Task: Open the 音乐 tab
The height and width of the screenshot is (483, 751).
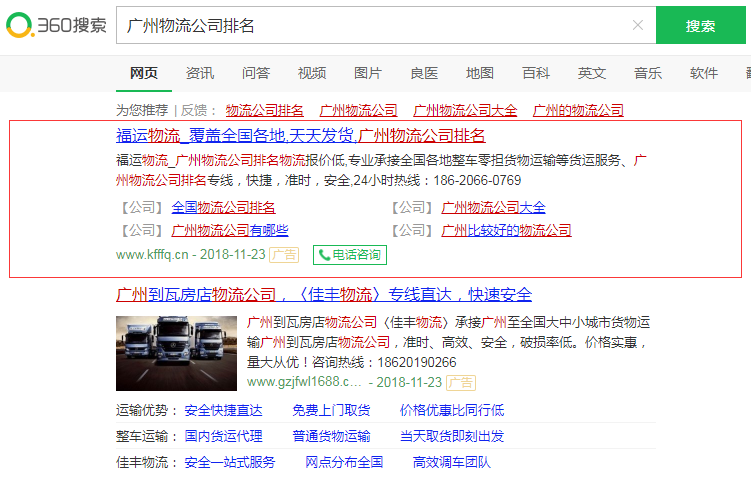Action: pyautogui.click(x=648, y=73)
